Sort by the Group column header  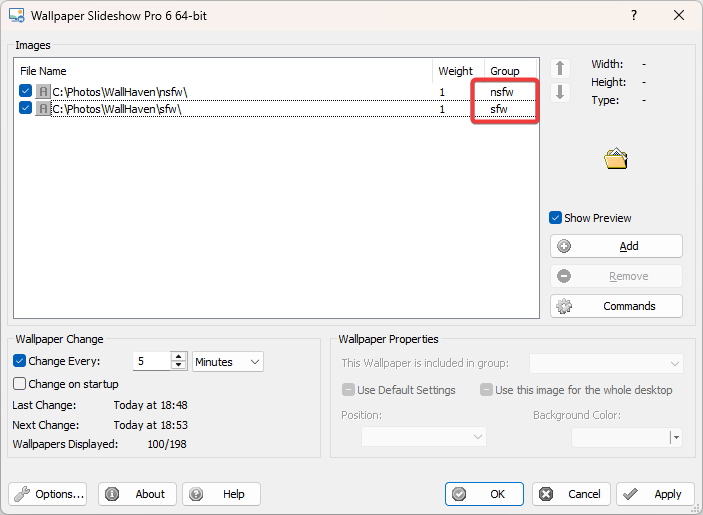pyautogui.click(x=511, y=71)
